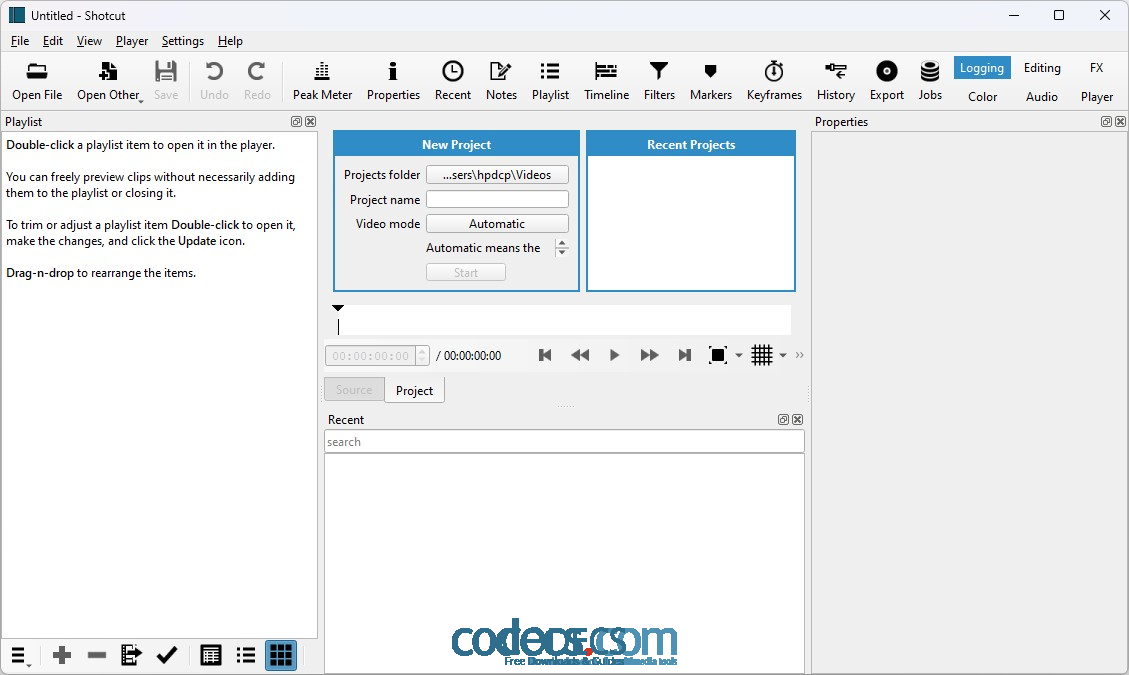The image size is (1129, 675).
Task: Click the Project name input field
Action: click(x=497, y=199)
